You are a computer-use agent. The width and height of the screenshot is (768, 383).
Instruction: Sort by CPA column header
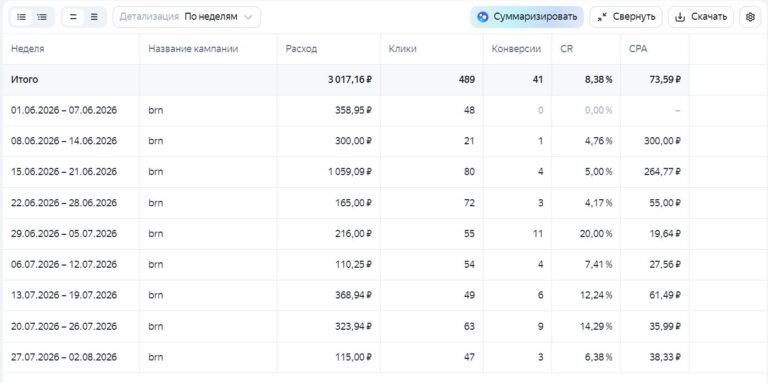pos(638,49)
